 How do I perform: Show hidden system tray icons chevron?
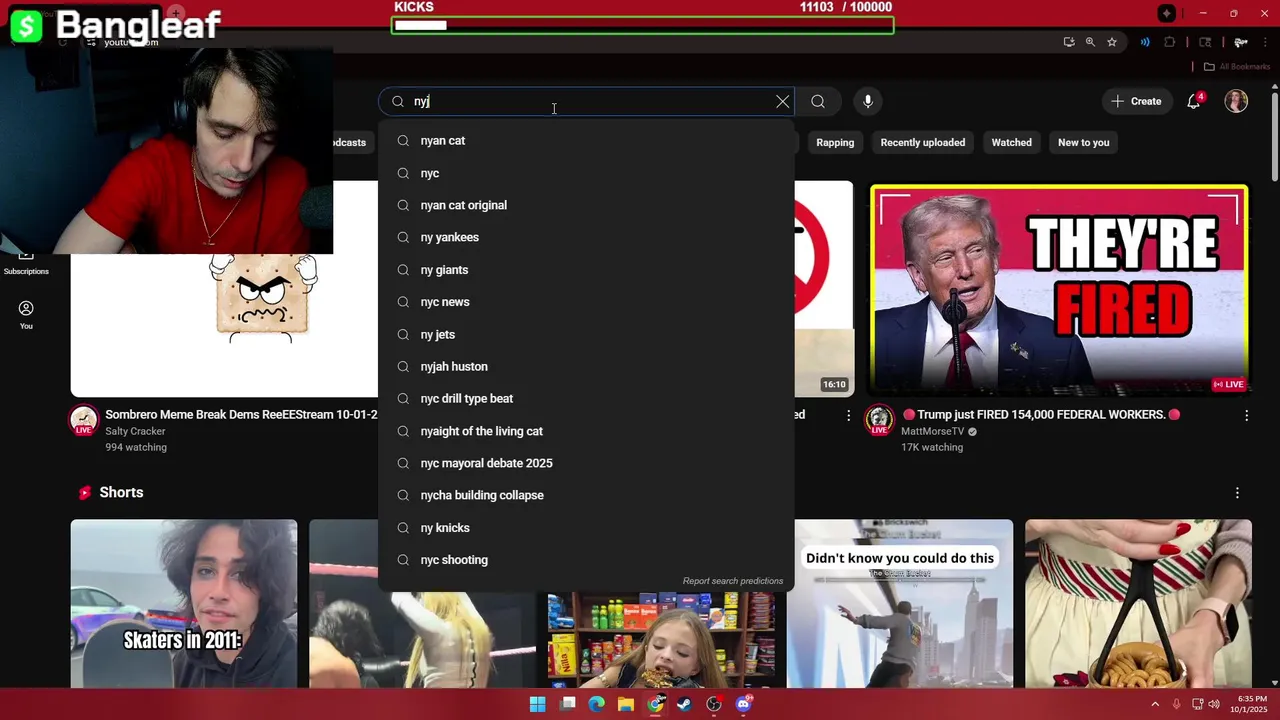[x=1155, y=704]
